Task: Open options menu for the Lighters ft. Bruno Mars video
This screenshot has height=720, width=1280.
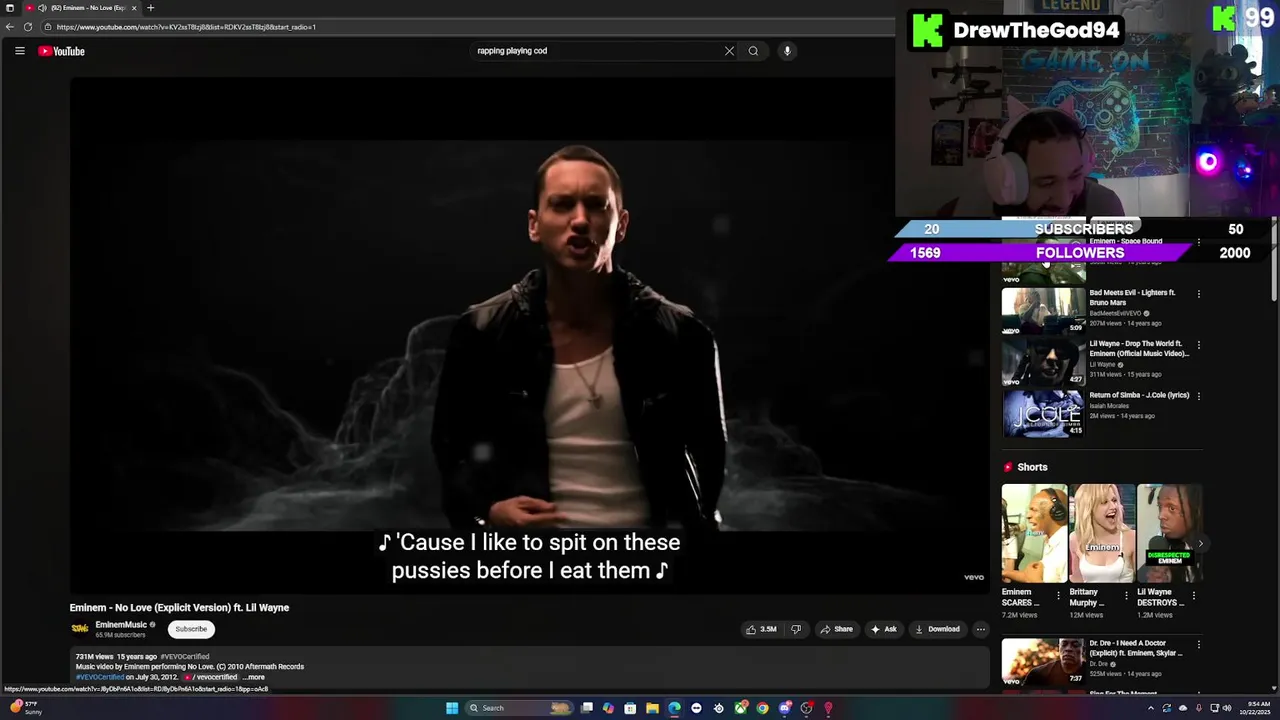Action: 1198,294
